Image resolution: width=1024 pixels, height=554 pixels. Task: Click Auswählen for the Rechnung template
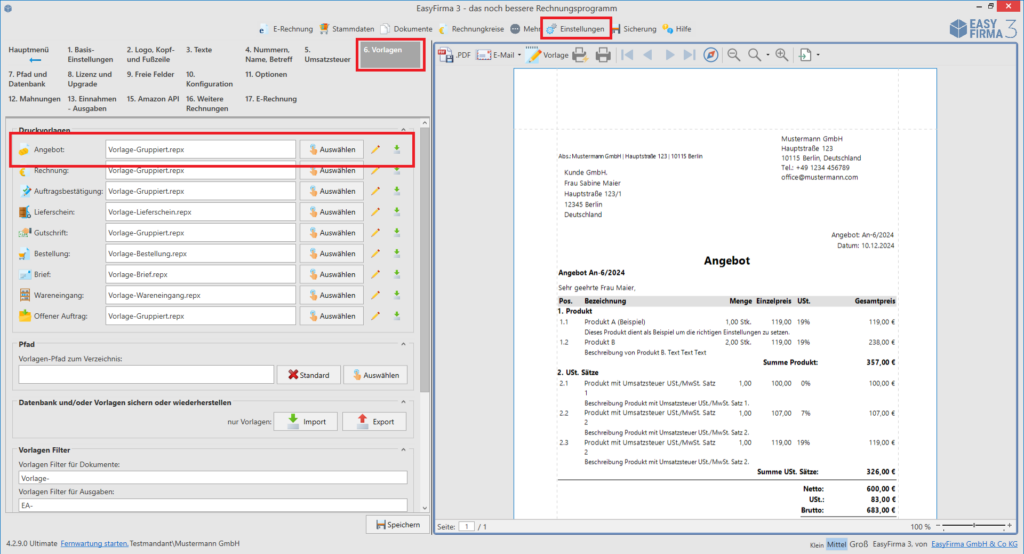pyautogui.click(x=332, y=171)
